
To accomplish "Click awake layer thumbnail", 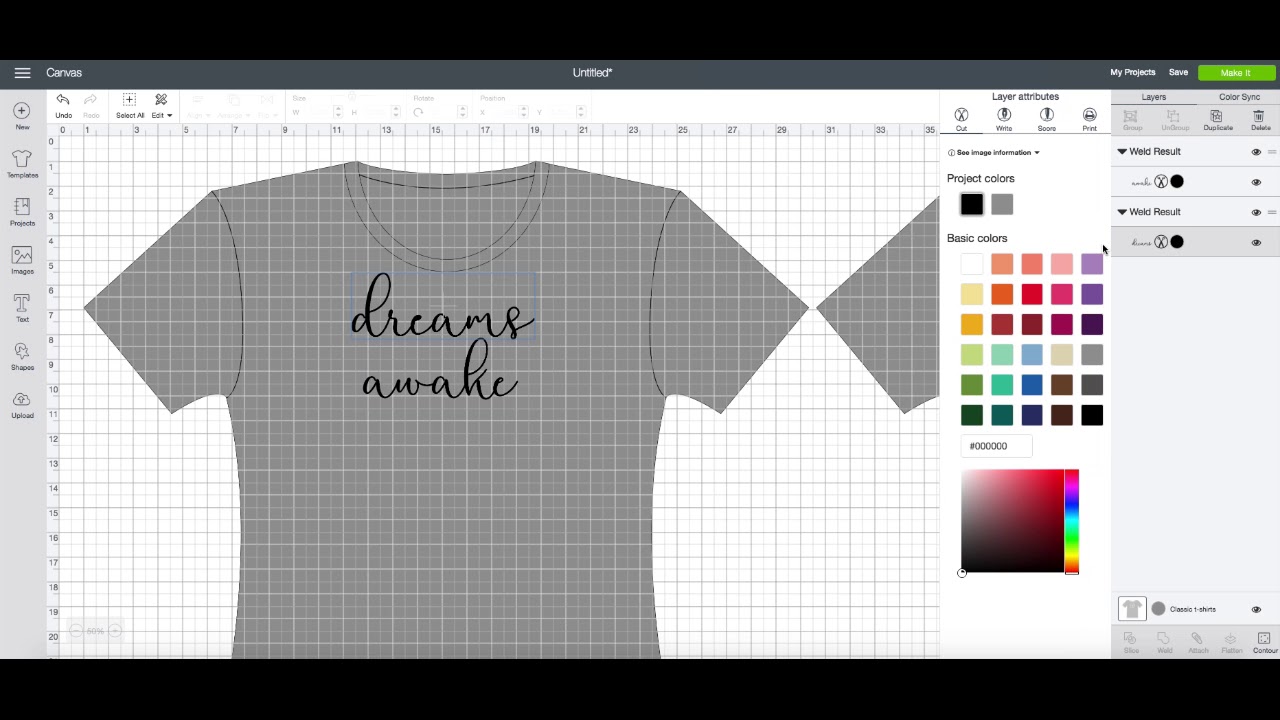I will 1141,182.
